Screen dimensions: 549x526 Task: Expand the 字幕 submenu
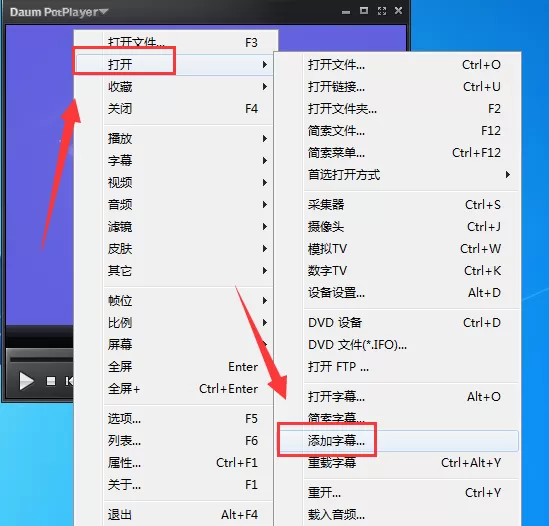tap(174, 161)
